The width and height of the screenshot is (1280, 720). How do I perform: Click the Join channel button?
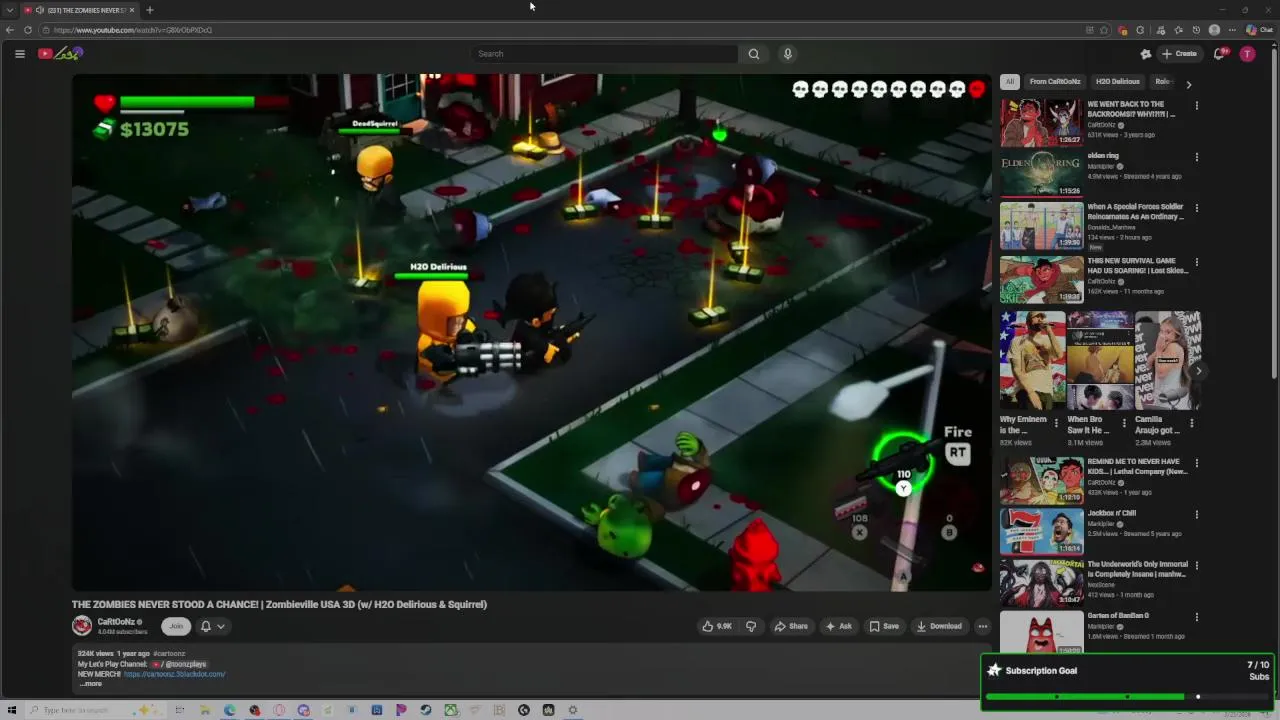coord(176,626)
